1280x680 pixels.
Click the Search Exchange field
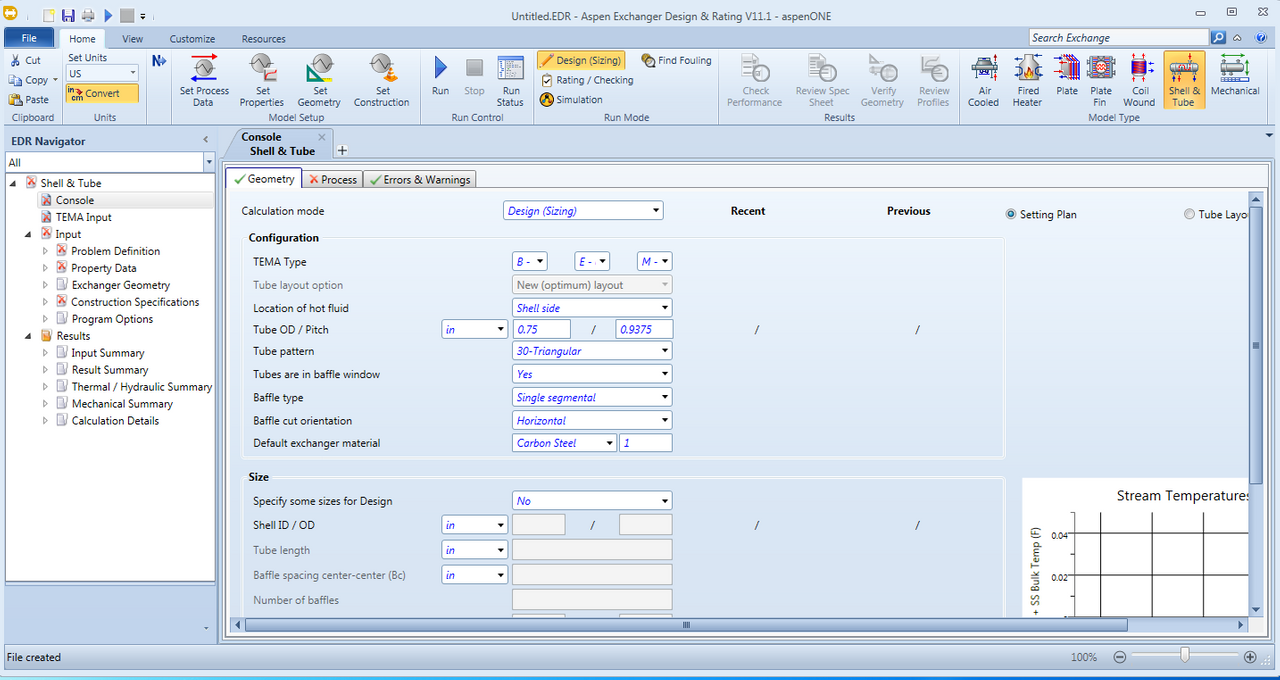(x=1118, y=37)
